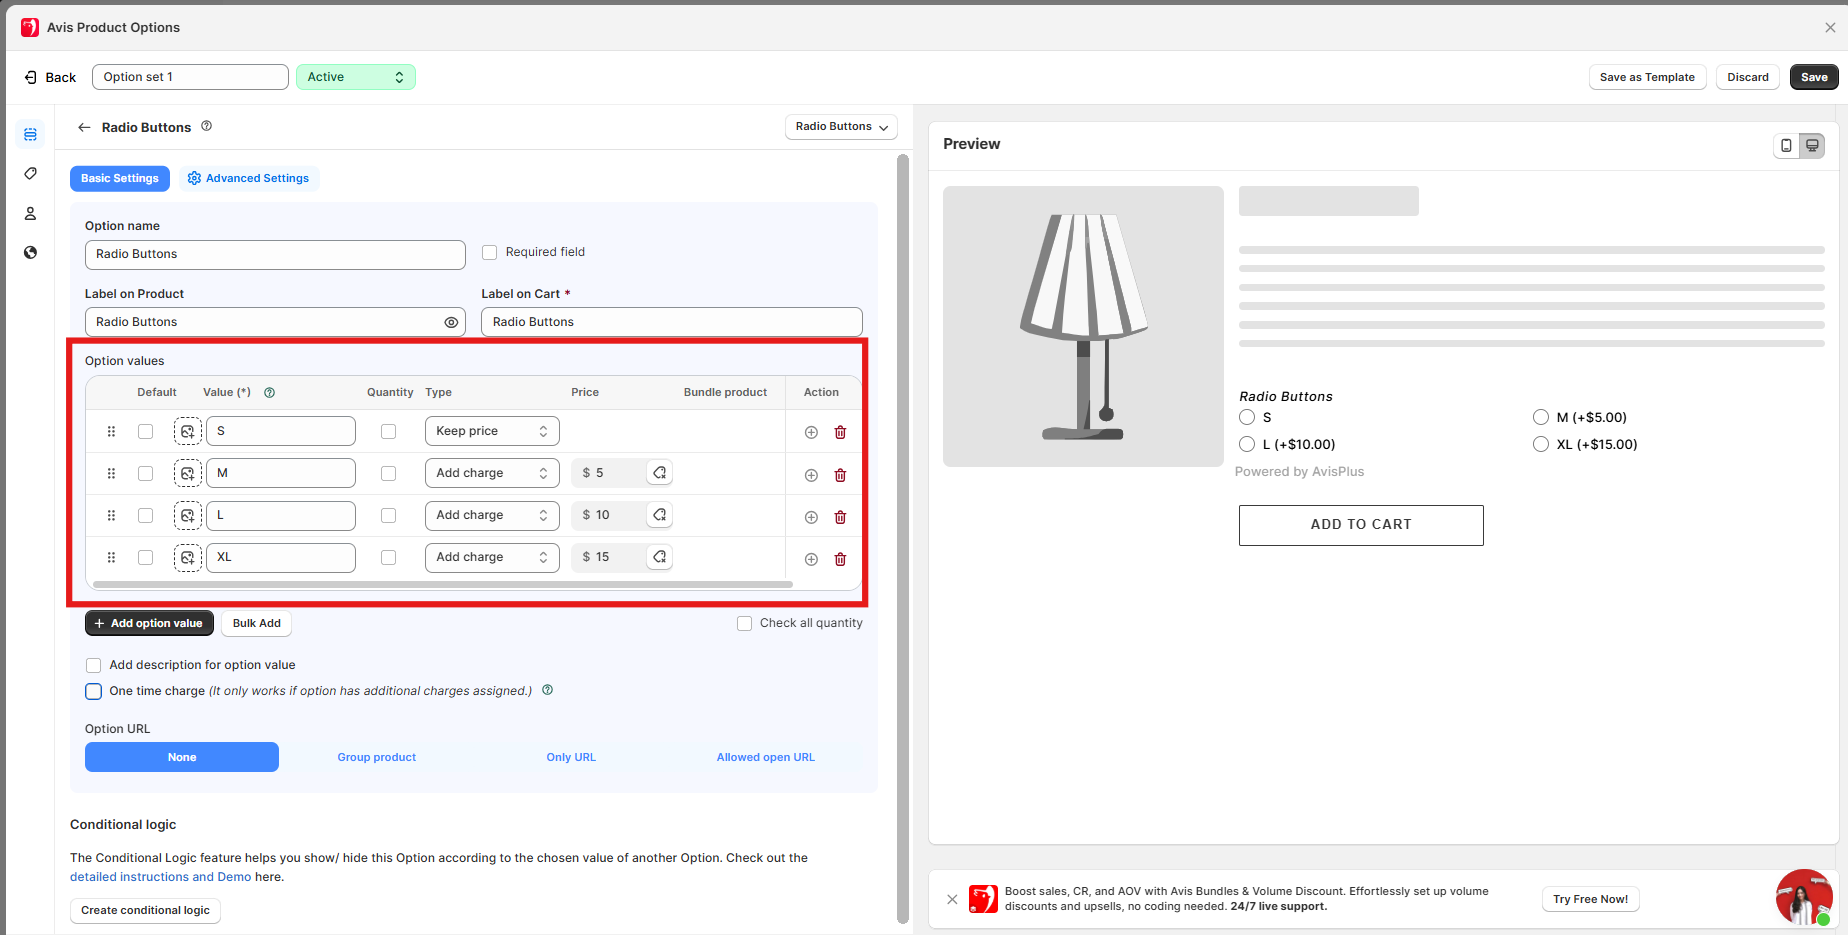Expand the Keep price type dropdown
The width and height of the screenshot is (1848, 935).
click(x=491, y=431)
